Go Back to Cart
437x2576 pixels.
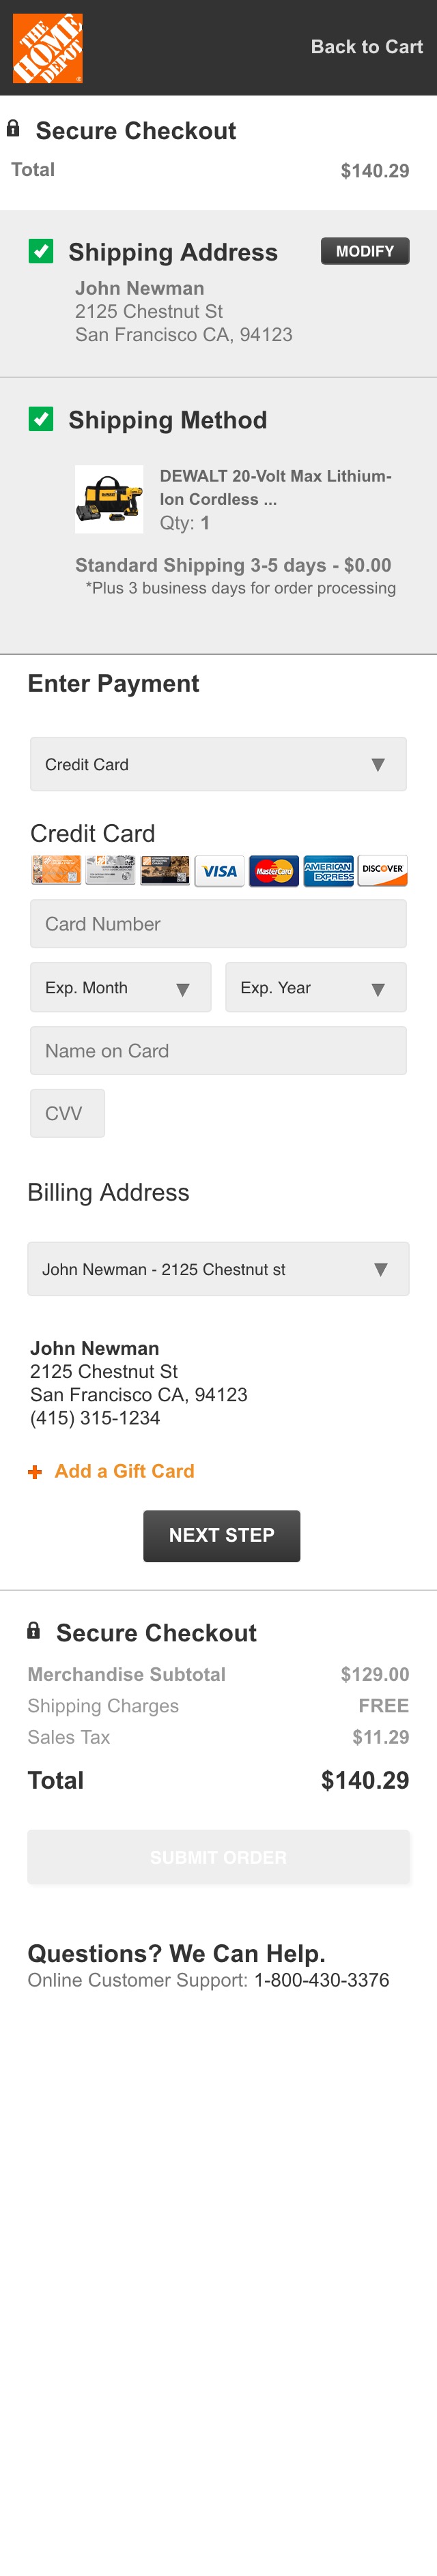[367, 47]
